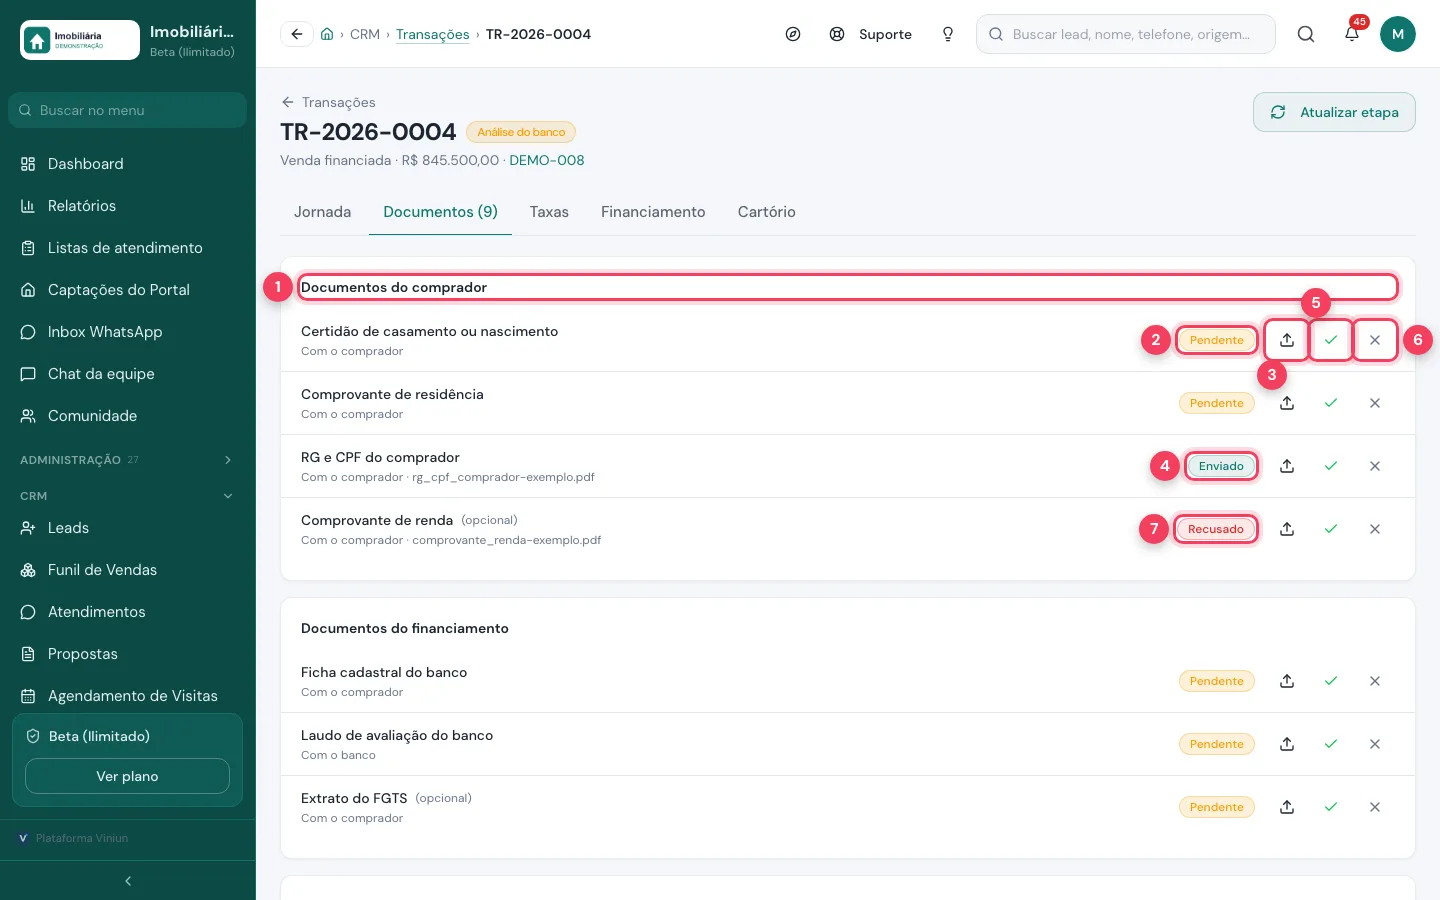
Task: Collapse the sidebar with bottom chevron
Action: (x=128, y=881)
